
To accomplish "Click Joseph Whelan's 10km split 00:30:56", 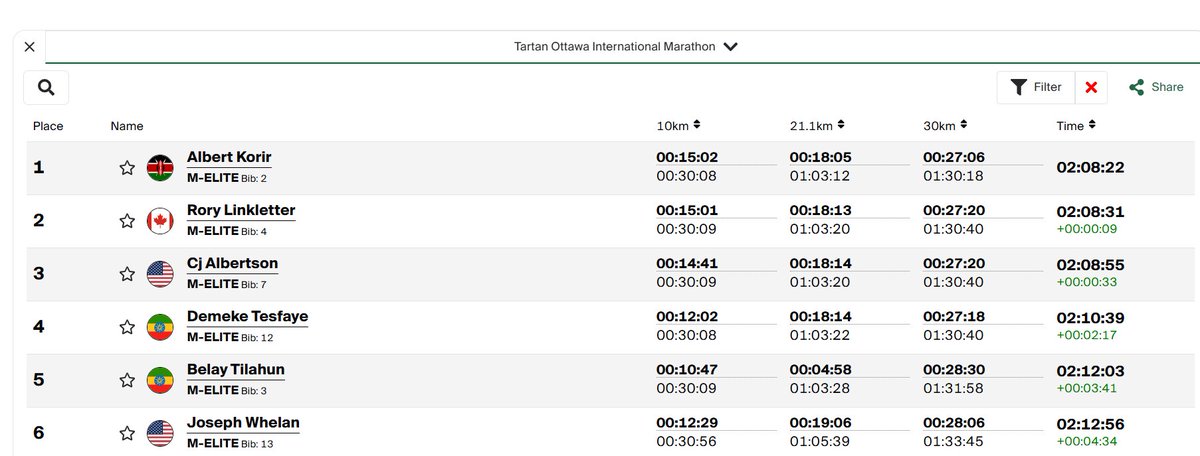I will (686, 441).
